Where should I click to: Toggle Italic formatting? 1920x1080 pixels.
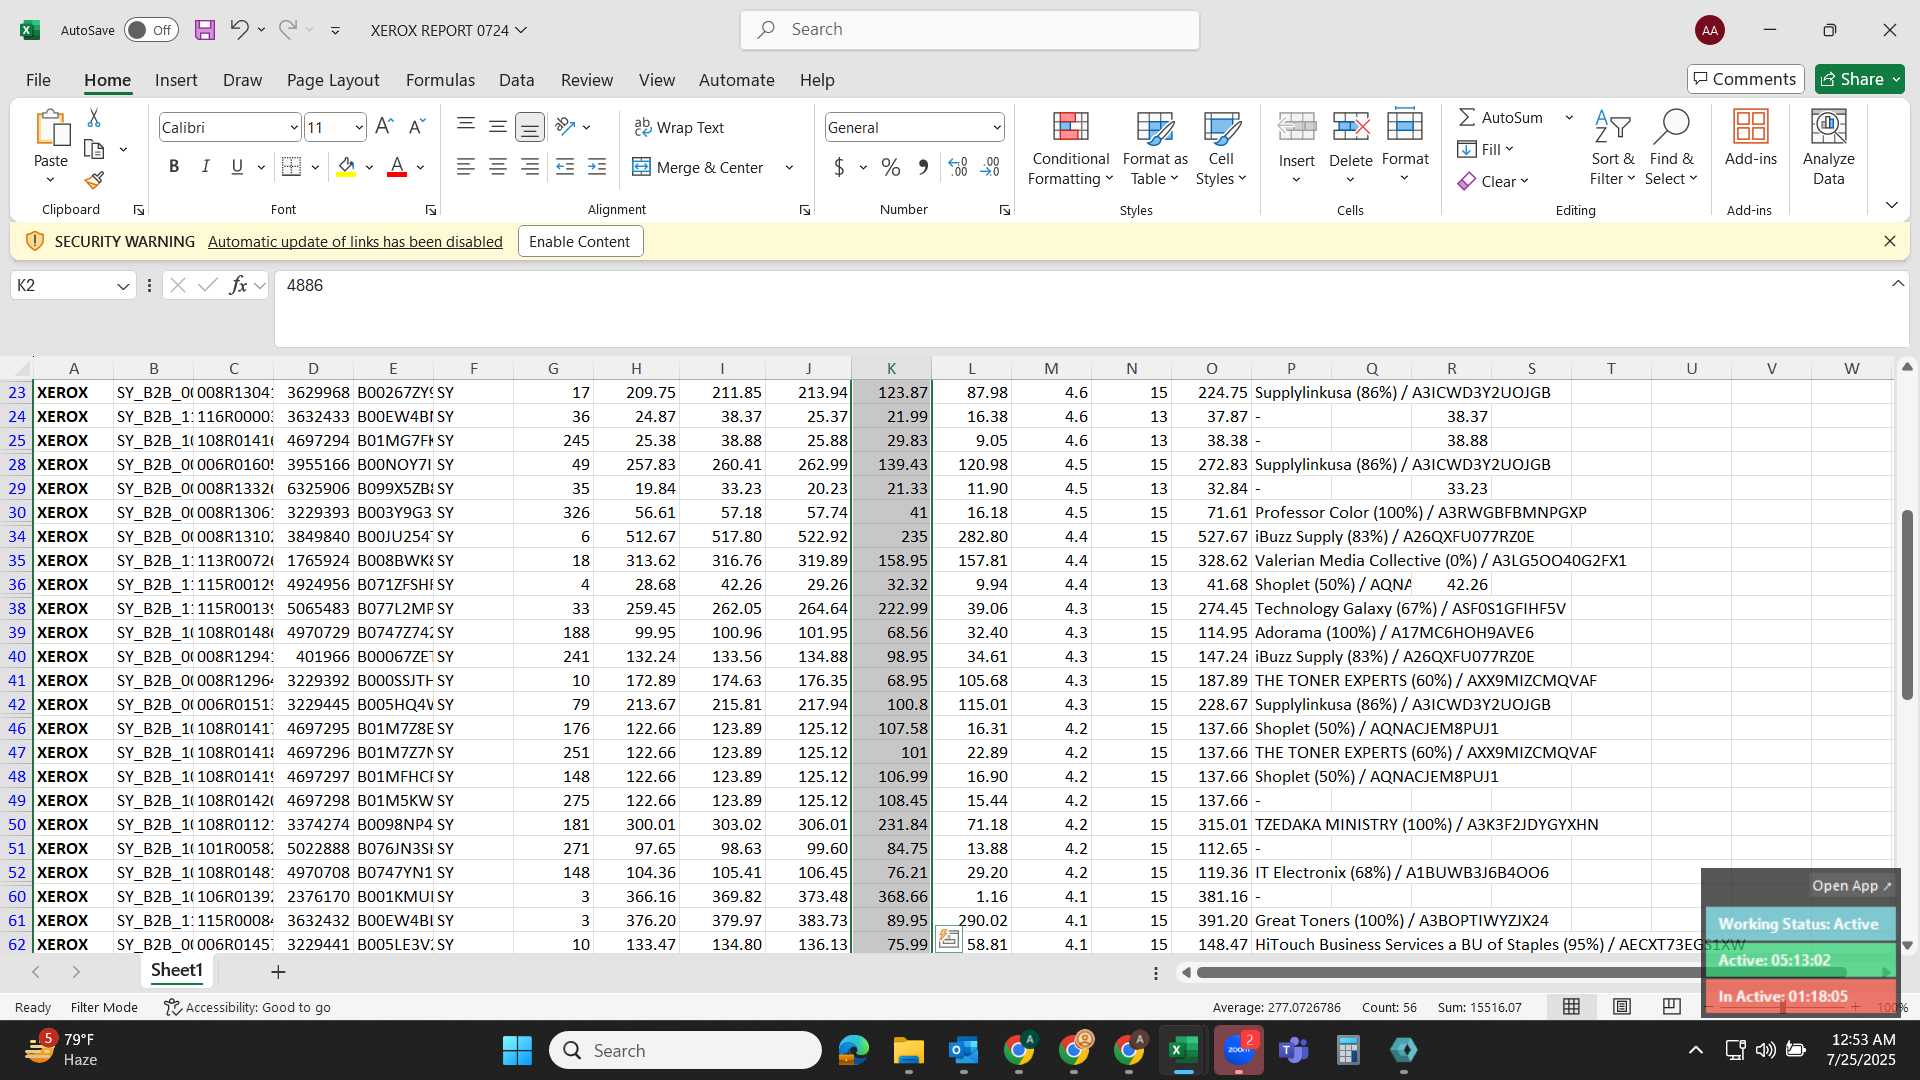205,167
